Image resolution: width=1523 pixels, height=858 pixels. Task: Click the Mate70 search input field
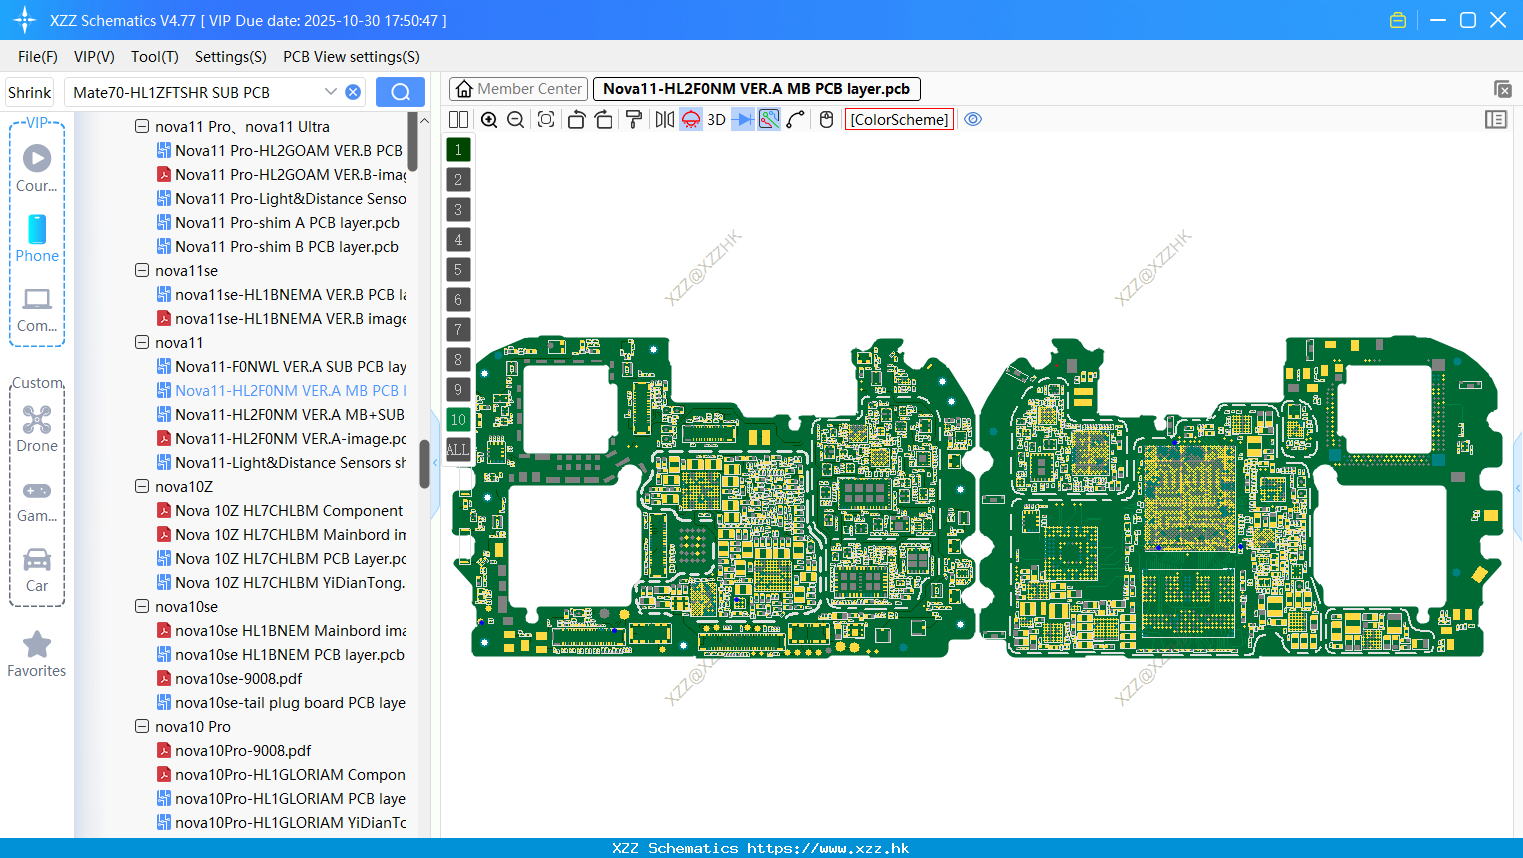coord(195,92)
